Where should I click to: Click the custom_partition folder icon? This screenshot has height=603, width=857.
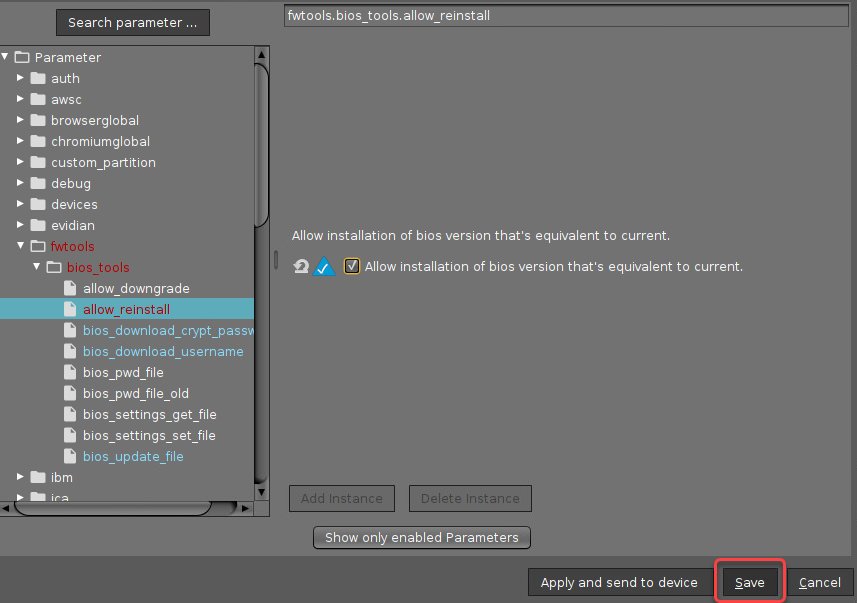(x=38, y=163)
